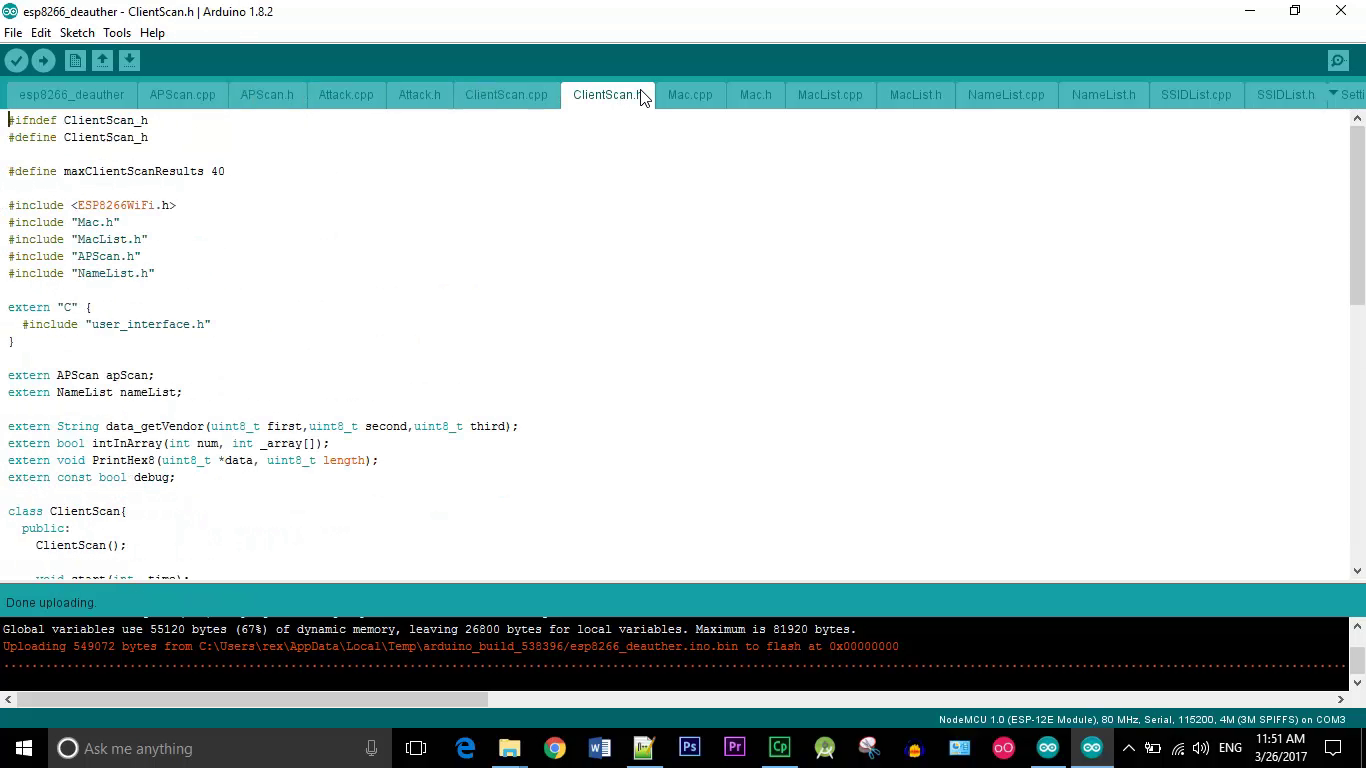Click the ESP8266WiFi.h include line
1366x768 pixels.
pyautogui.click(x=92, y=205)
